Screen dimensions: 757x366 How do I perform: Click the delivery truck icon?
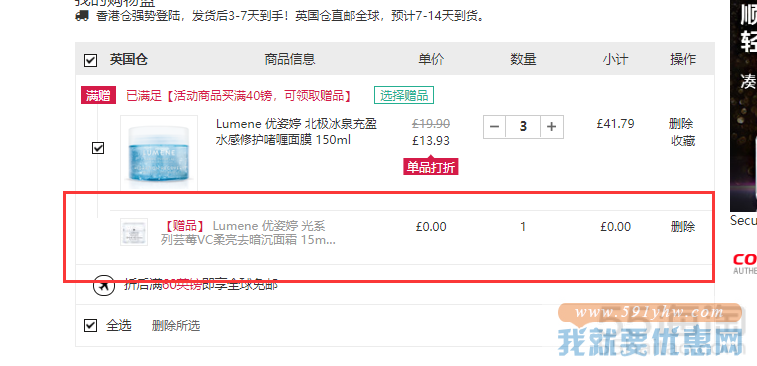tap(82, 15)
